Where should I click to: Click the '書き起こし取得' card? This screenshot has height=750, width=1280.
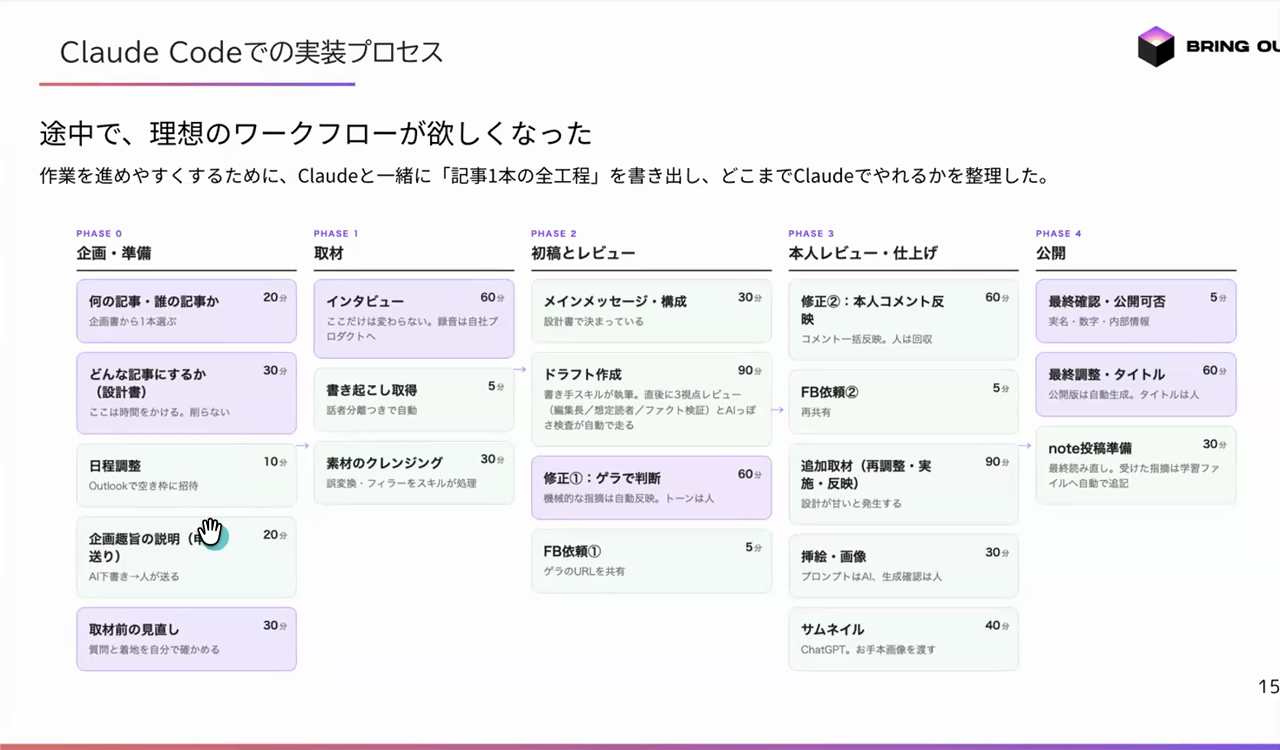tap(414, 400)
